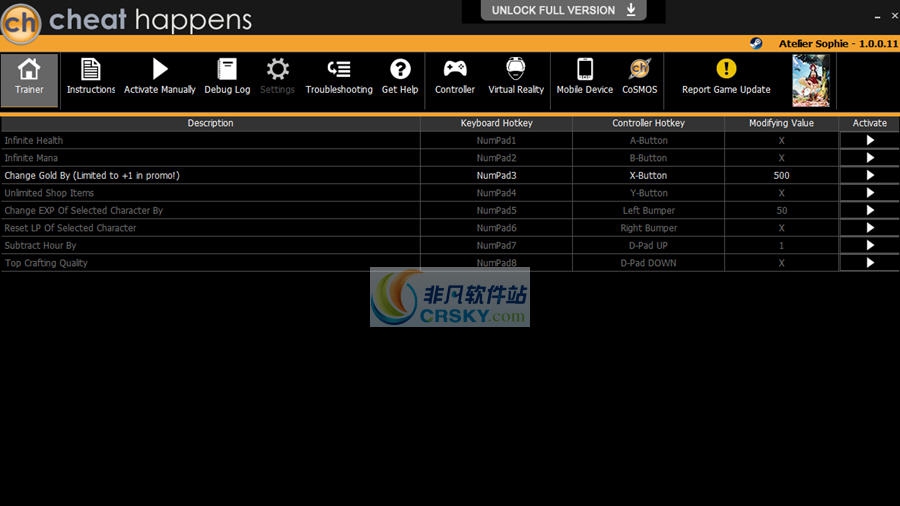This screenshot has height=506, width=900.
Task: Click the Cheat Happens ch logo
Action: [21, 23]
